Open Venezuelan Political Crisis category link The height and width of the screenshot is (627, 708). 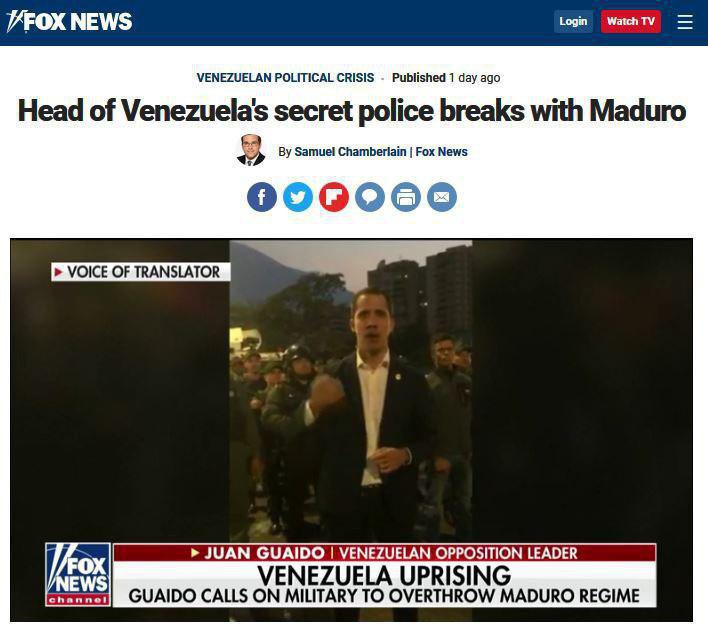[x=285, y=78]
